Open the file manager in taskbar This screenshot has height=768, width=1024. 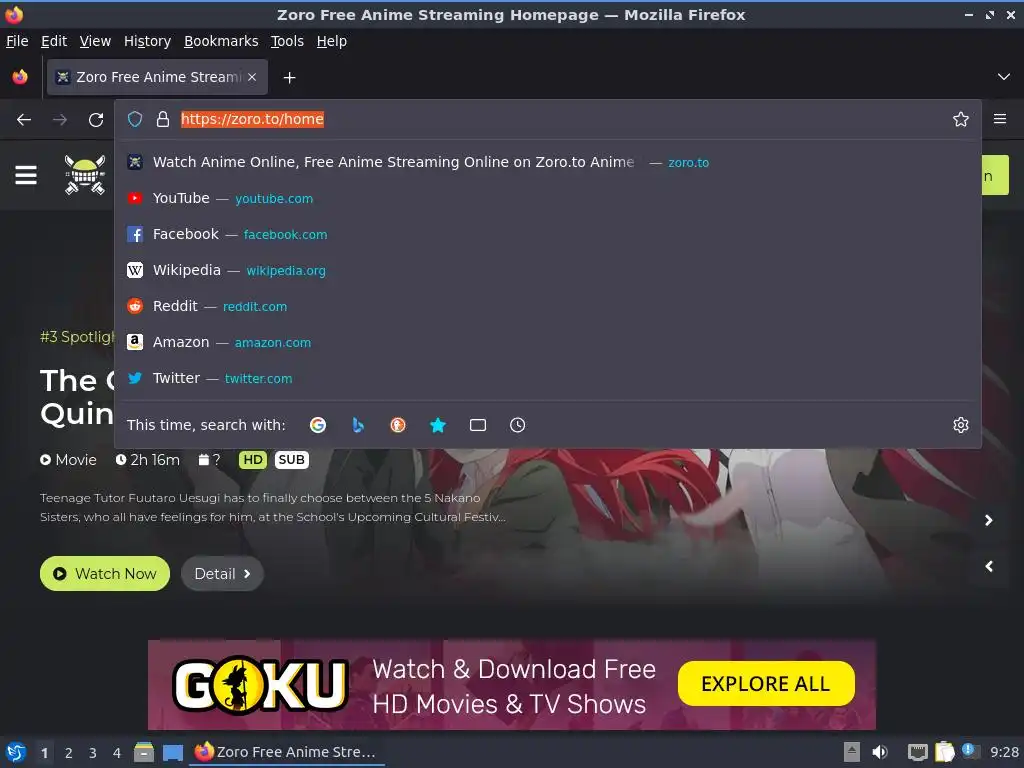(144, 752)
